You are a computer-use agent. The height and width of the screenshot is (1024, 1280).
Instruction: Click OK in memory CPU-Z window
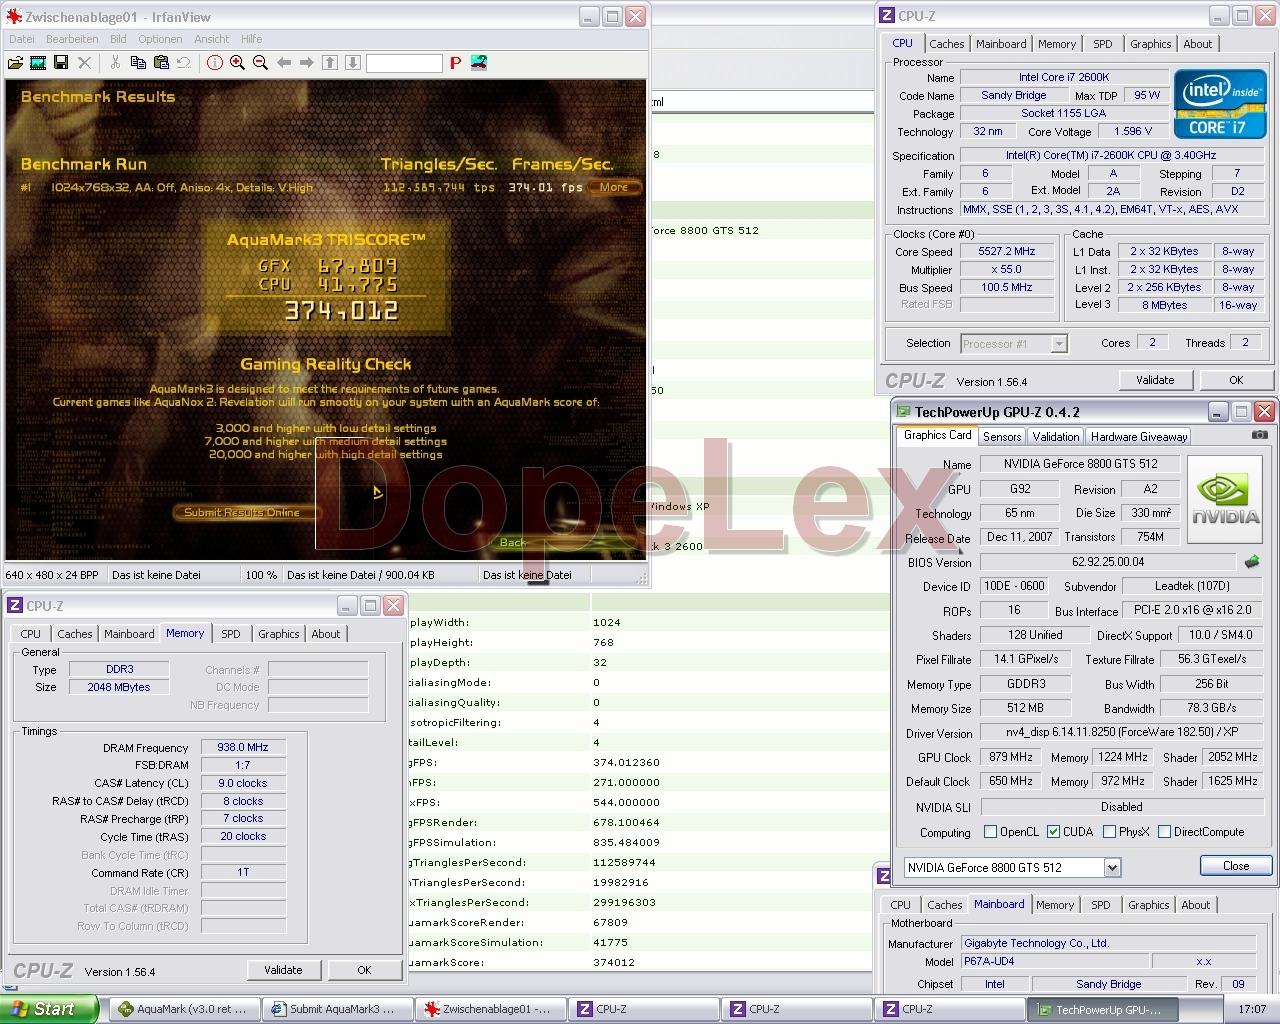click(x=364, y=970)
